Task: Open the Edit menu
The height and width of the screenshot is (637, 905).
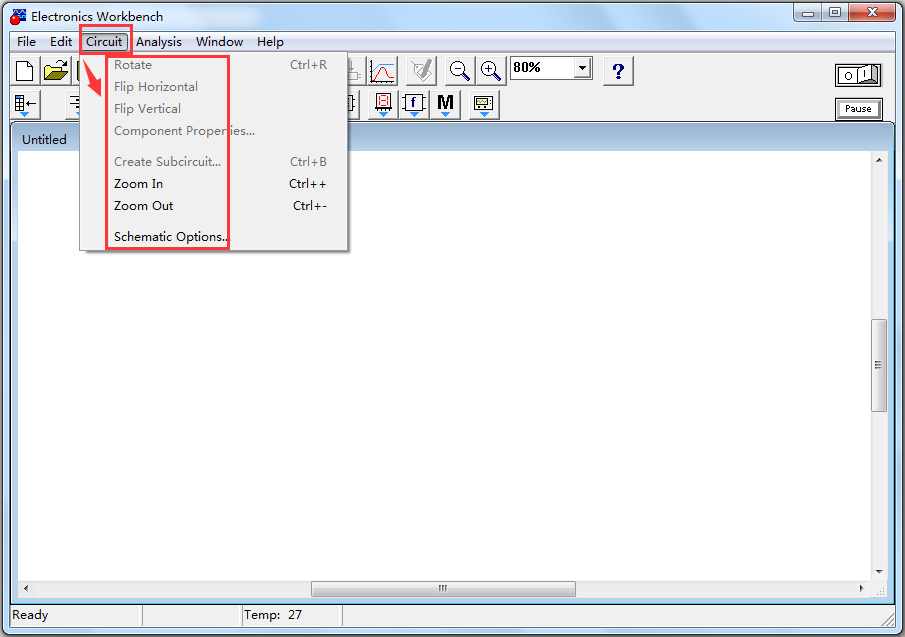Action: pos(61,42)
